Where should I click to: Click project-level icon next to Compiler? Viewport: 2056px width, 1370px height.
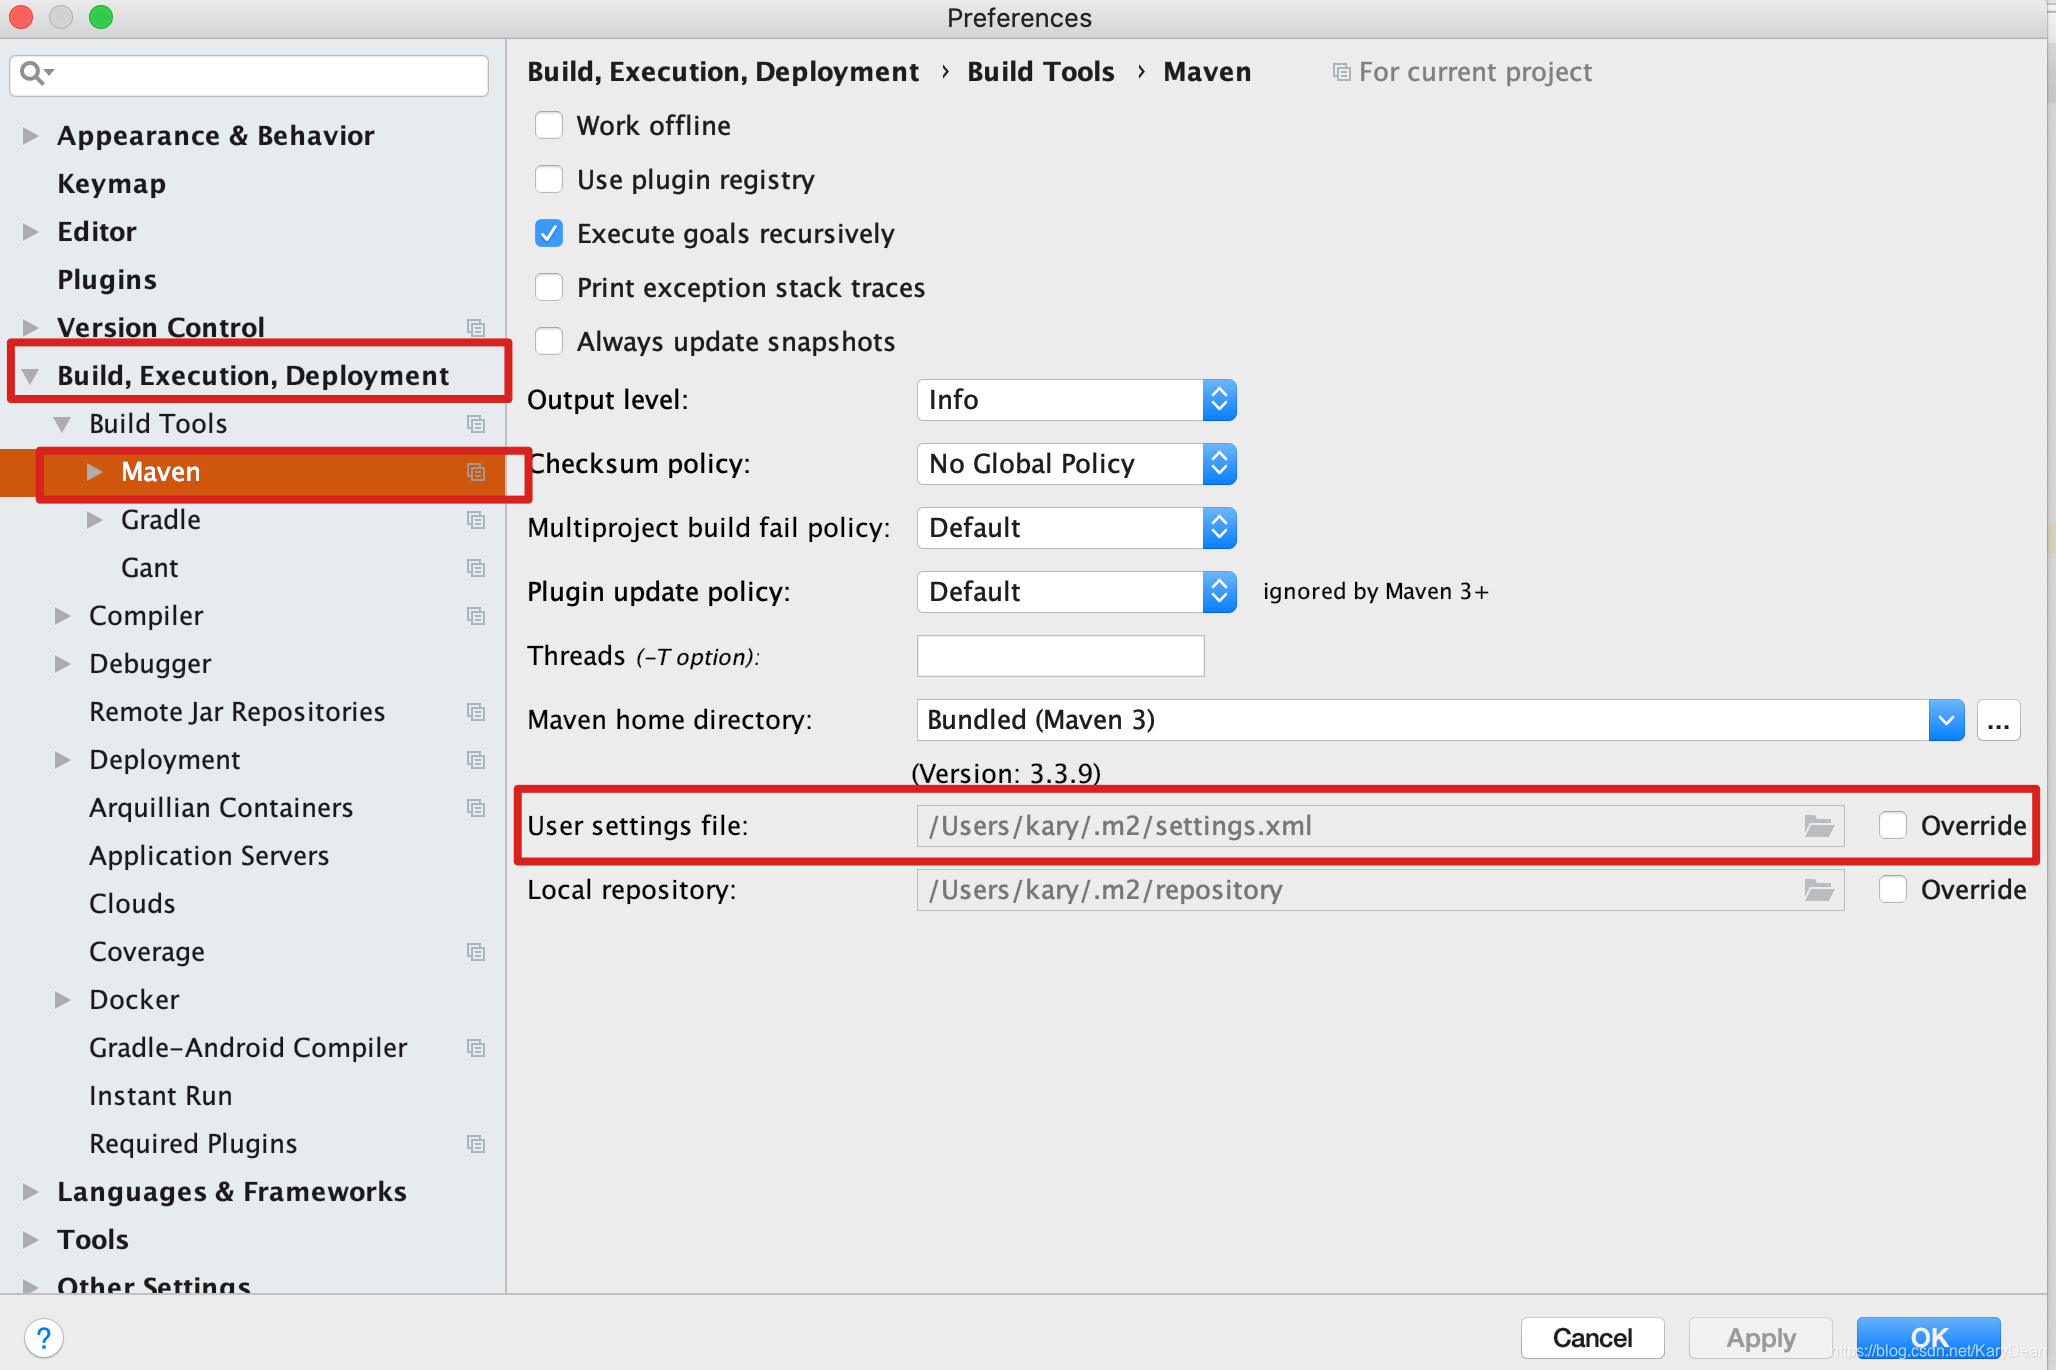(x=476, y=616)
